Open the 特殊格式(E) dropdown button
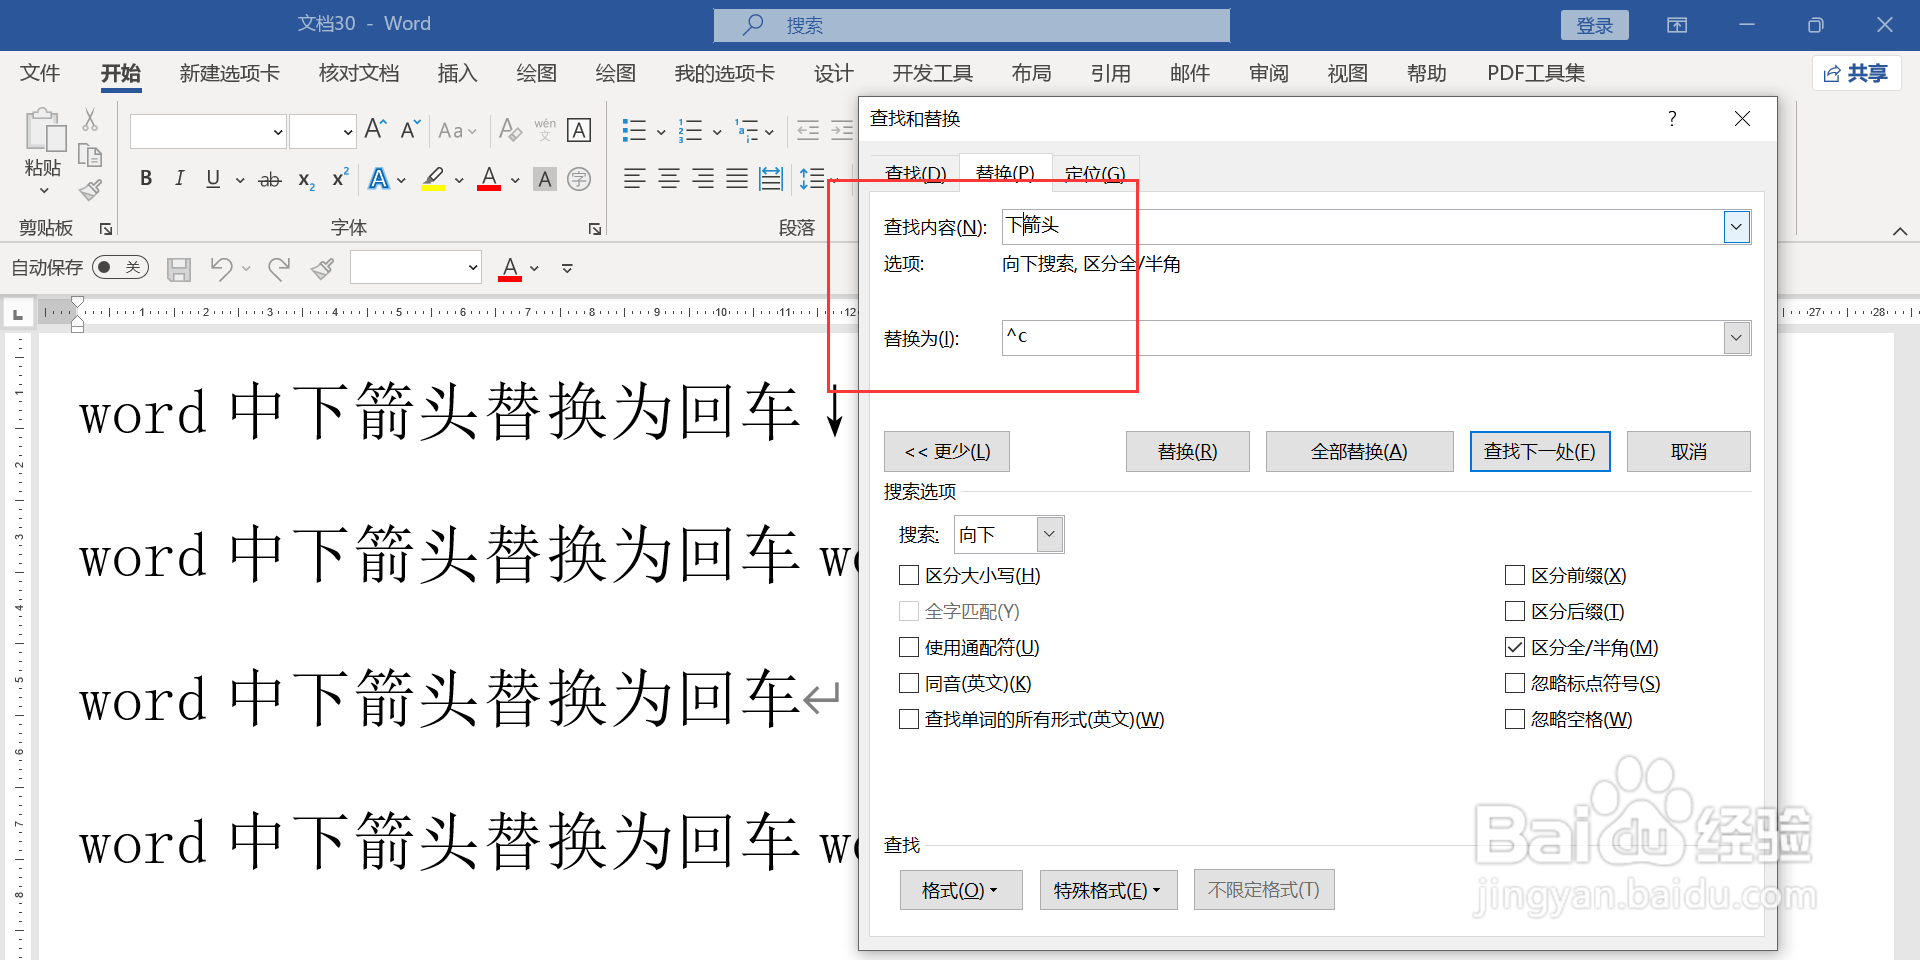 click(1108, 890)
